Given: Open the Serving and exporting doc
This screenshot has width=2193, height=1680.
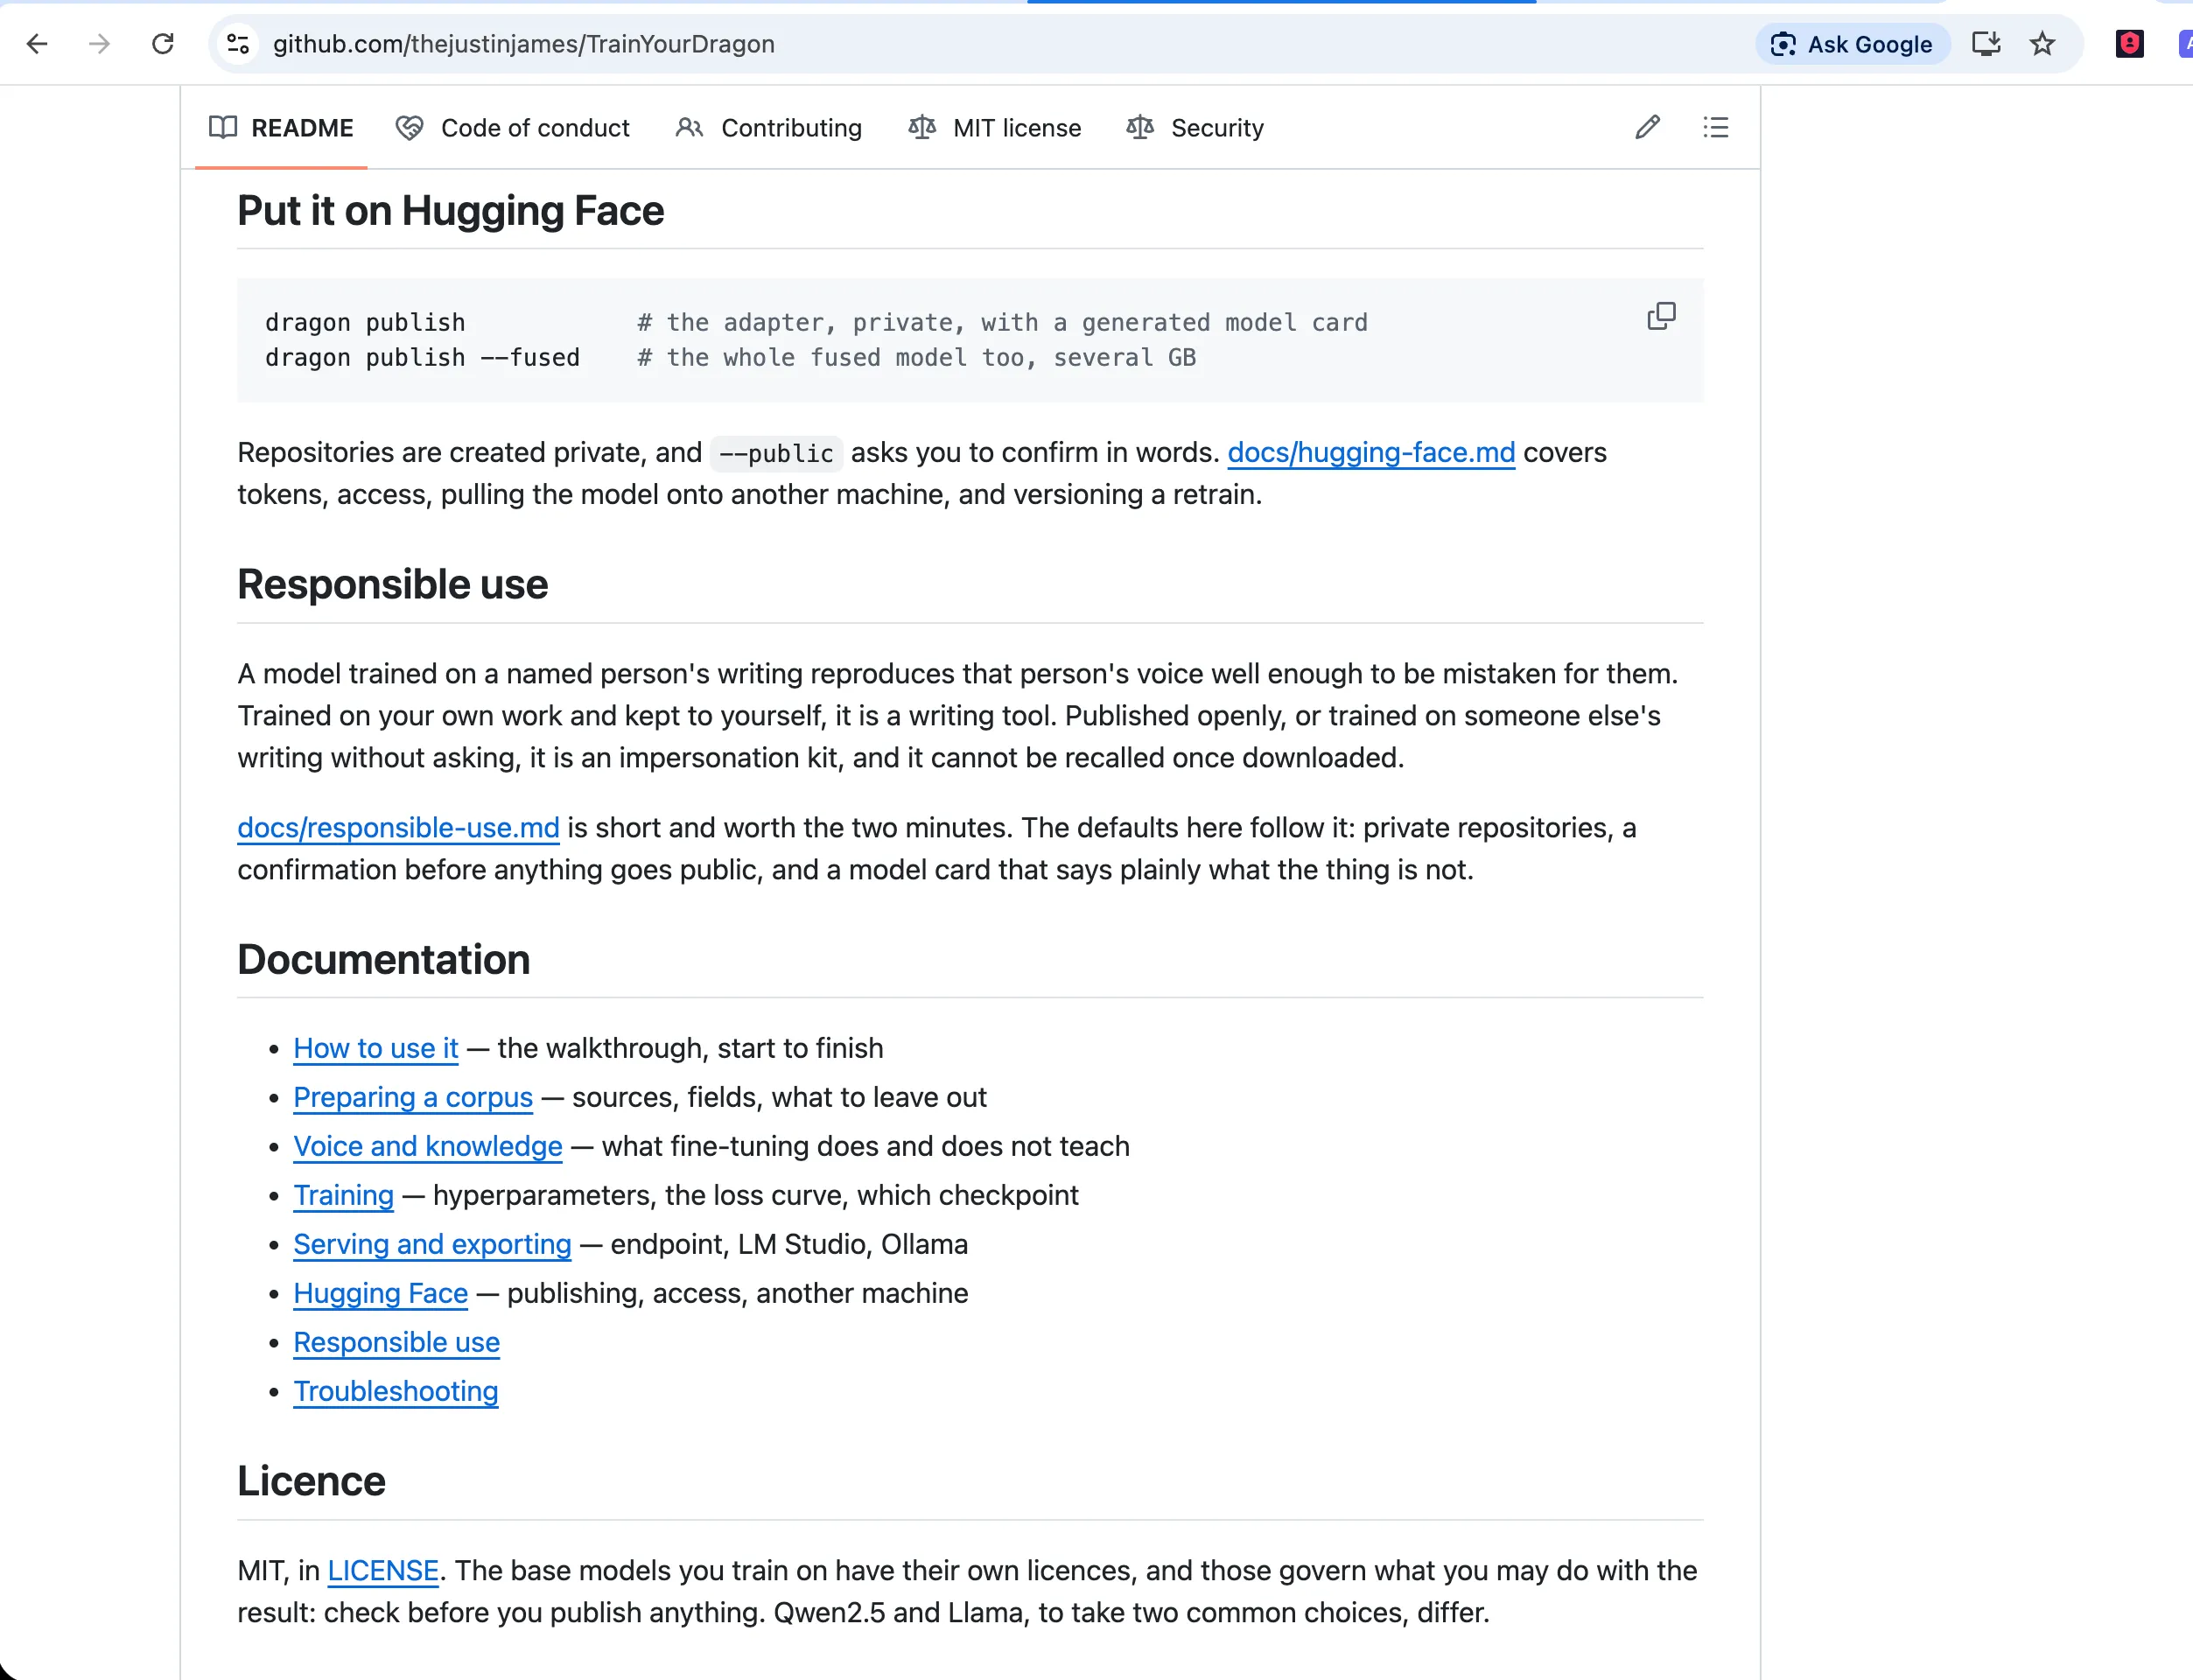Looking at the screenshot, I should pos(432,1244).
